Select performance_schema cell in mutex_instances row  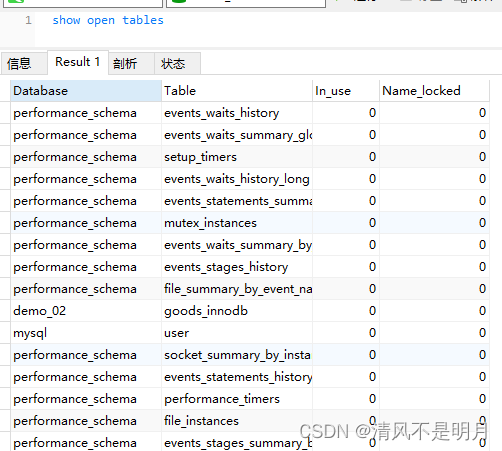point(86,223)
